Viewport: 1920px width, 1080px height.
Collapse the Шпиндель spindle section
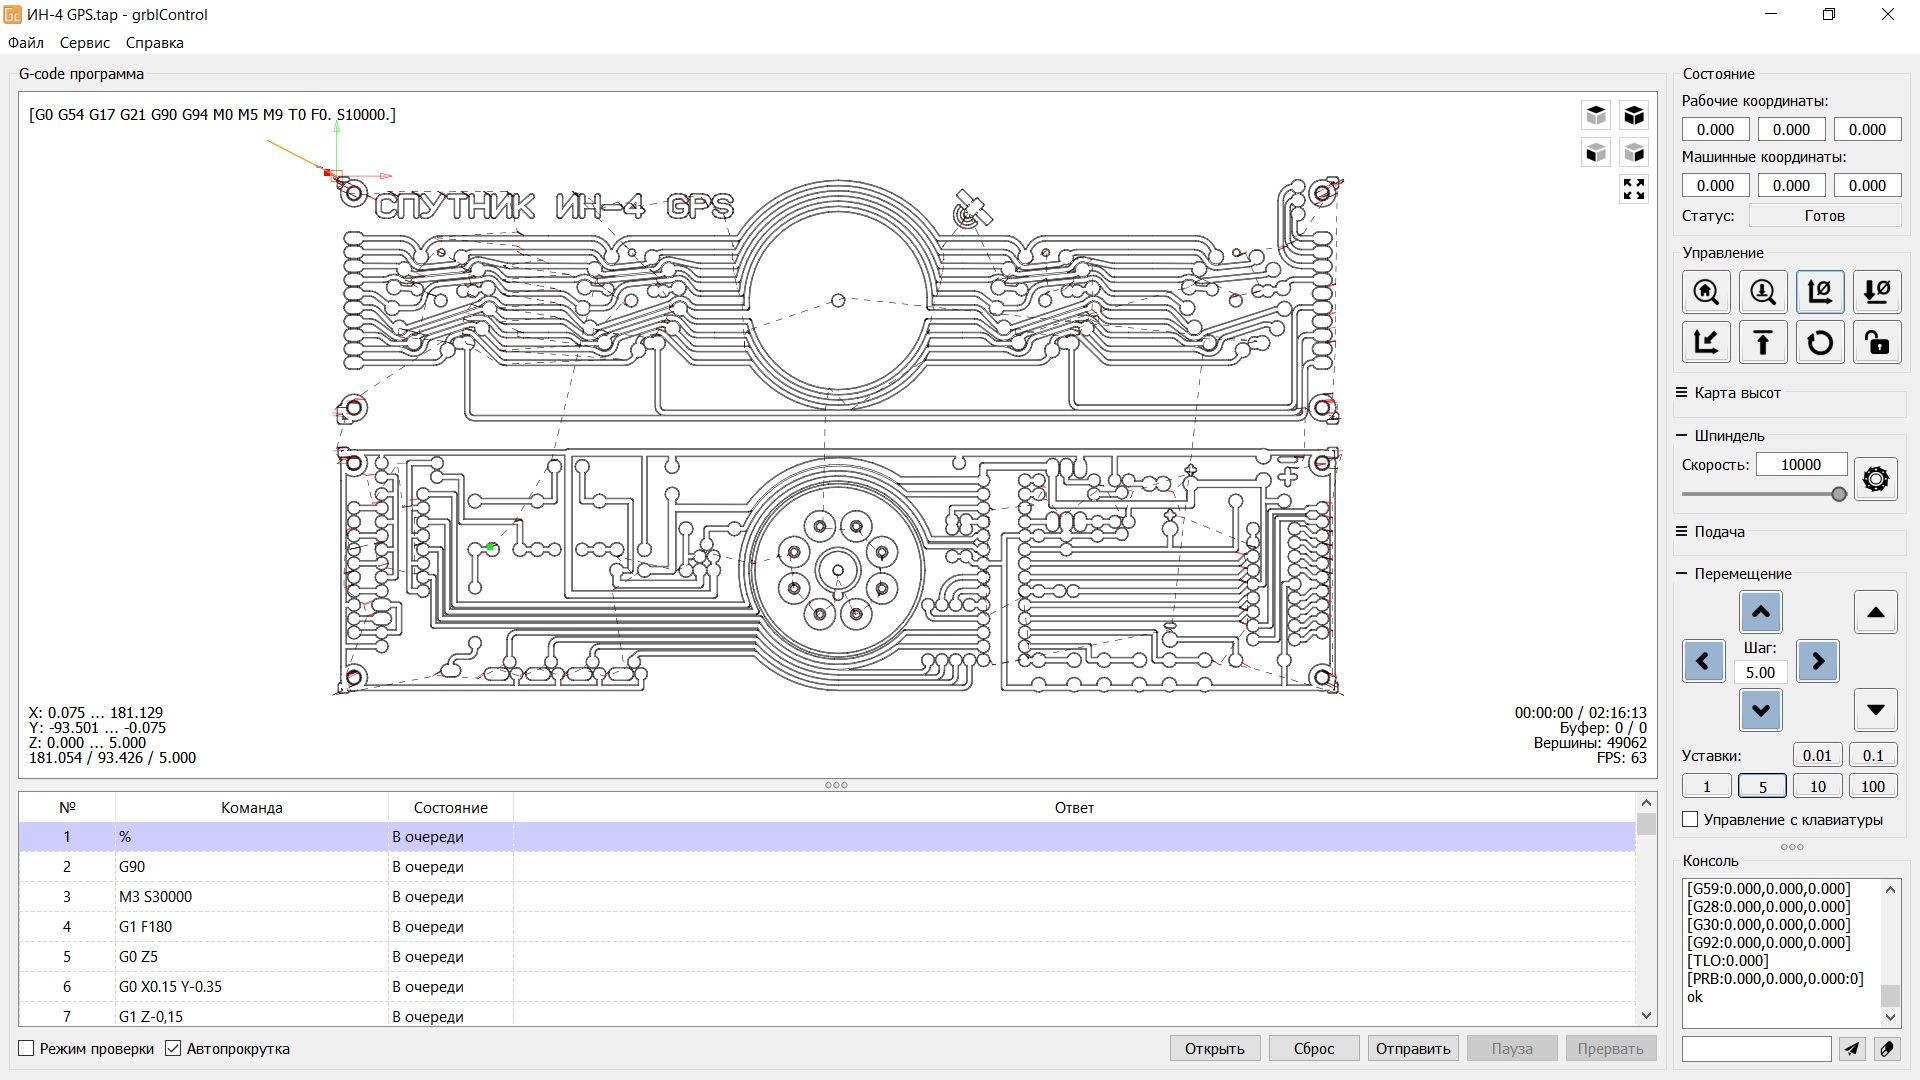pos(1682,436)
